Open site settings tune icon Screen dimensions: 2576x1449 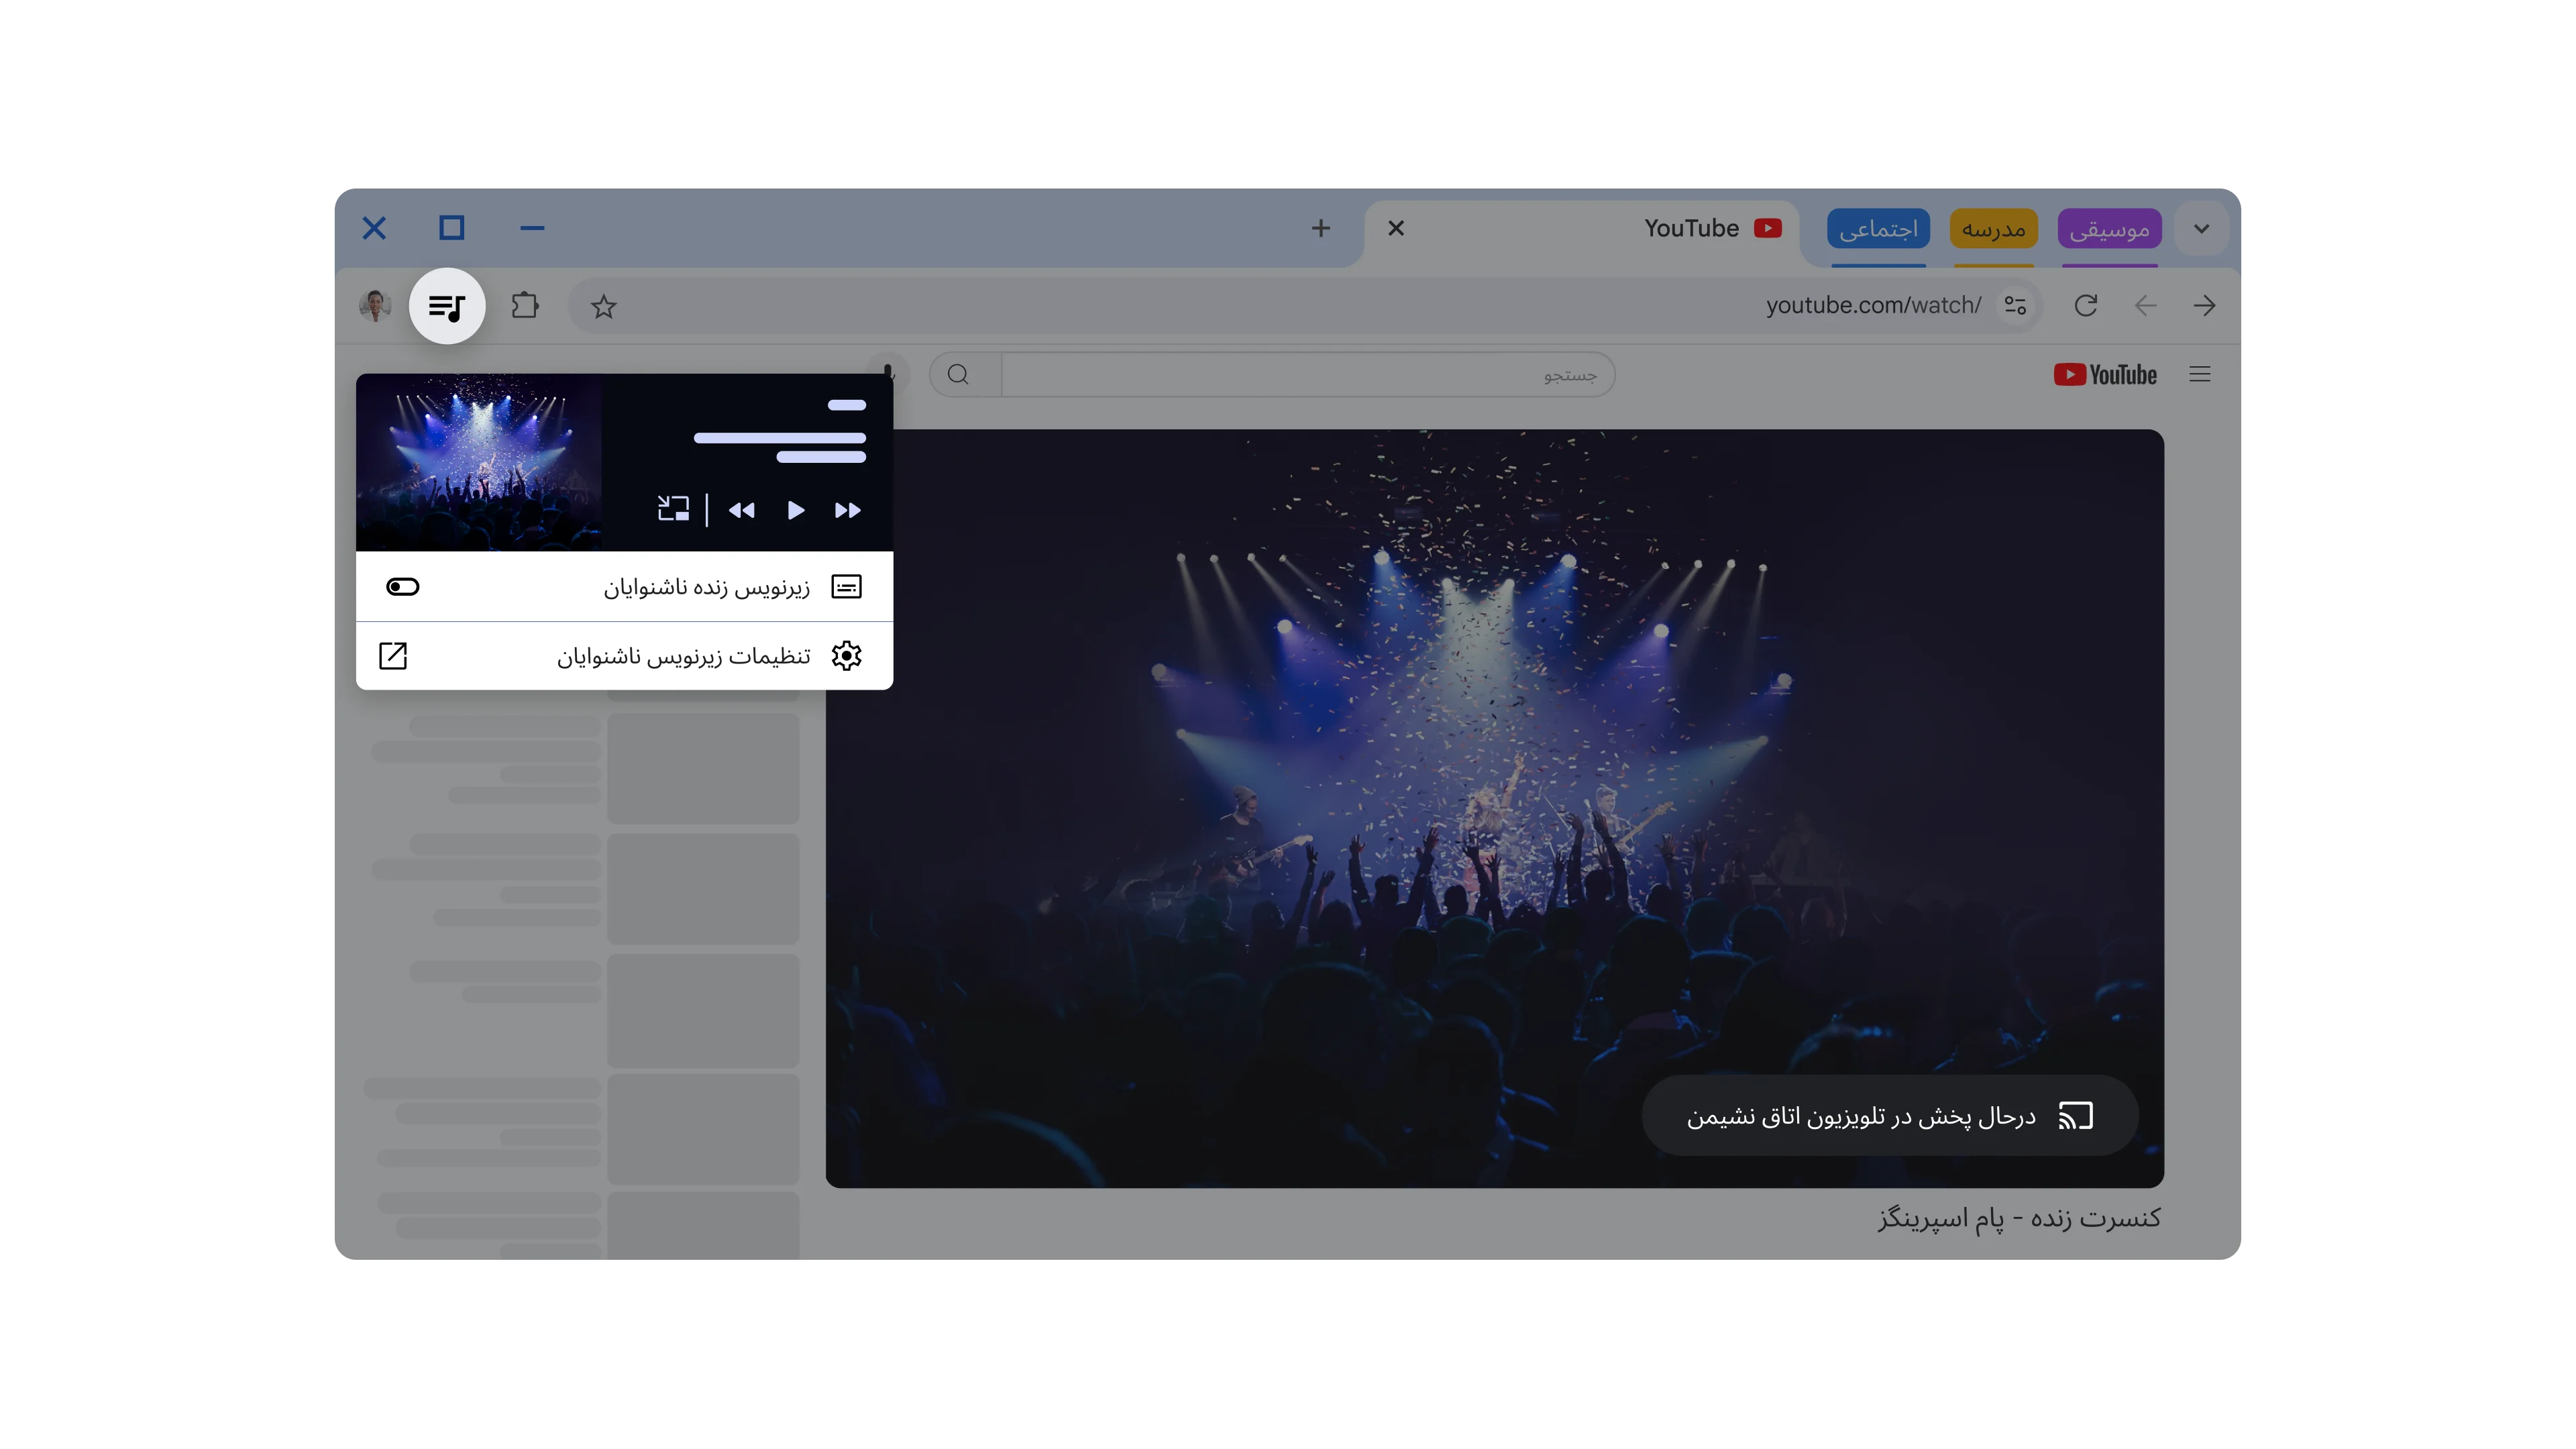2015,306
